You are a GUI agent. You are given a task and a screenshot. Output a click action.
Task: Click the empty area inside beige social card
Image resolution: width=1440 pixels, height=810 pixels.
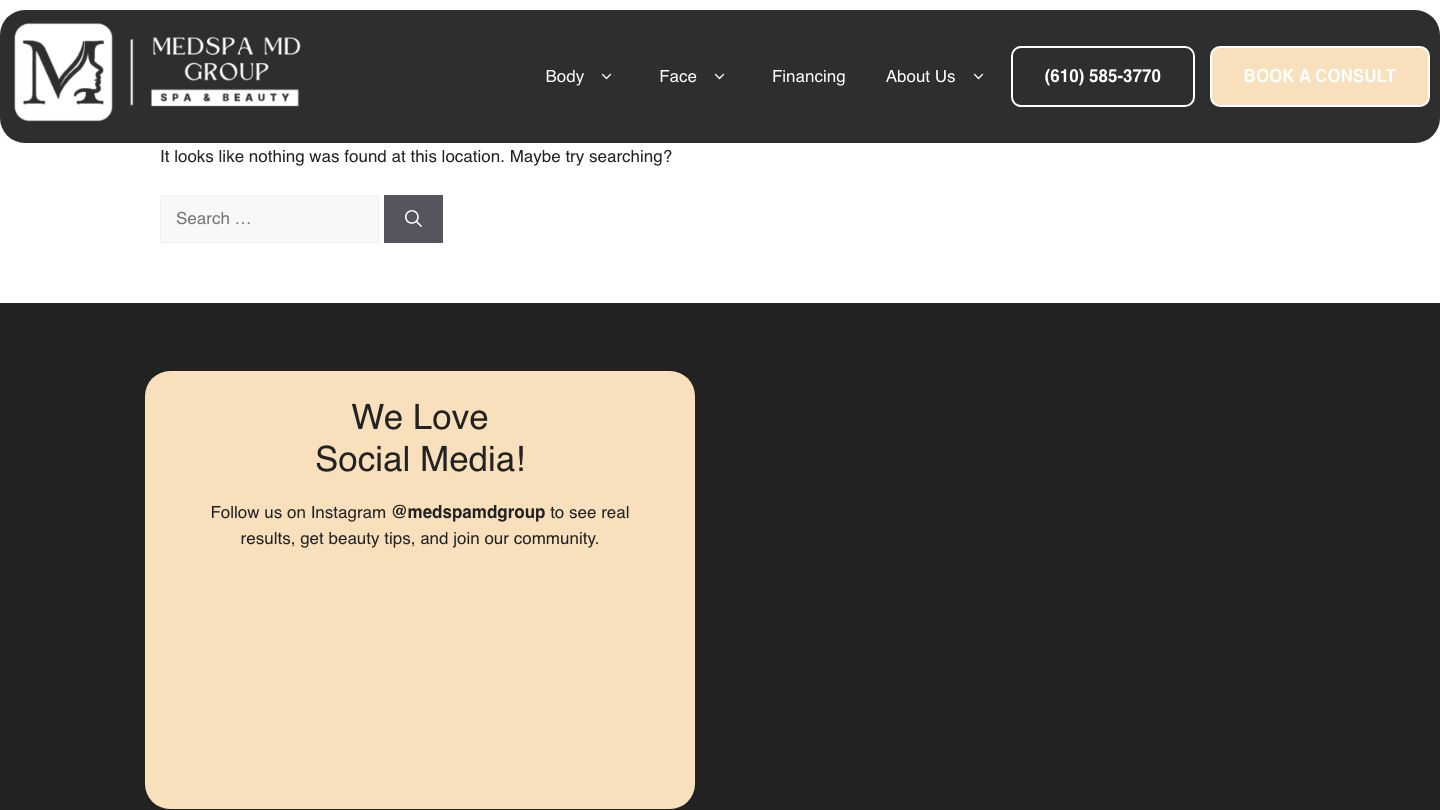pos(420,680)
